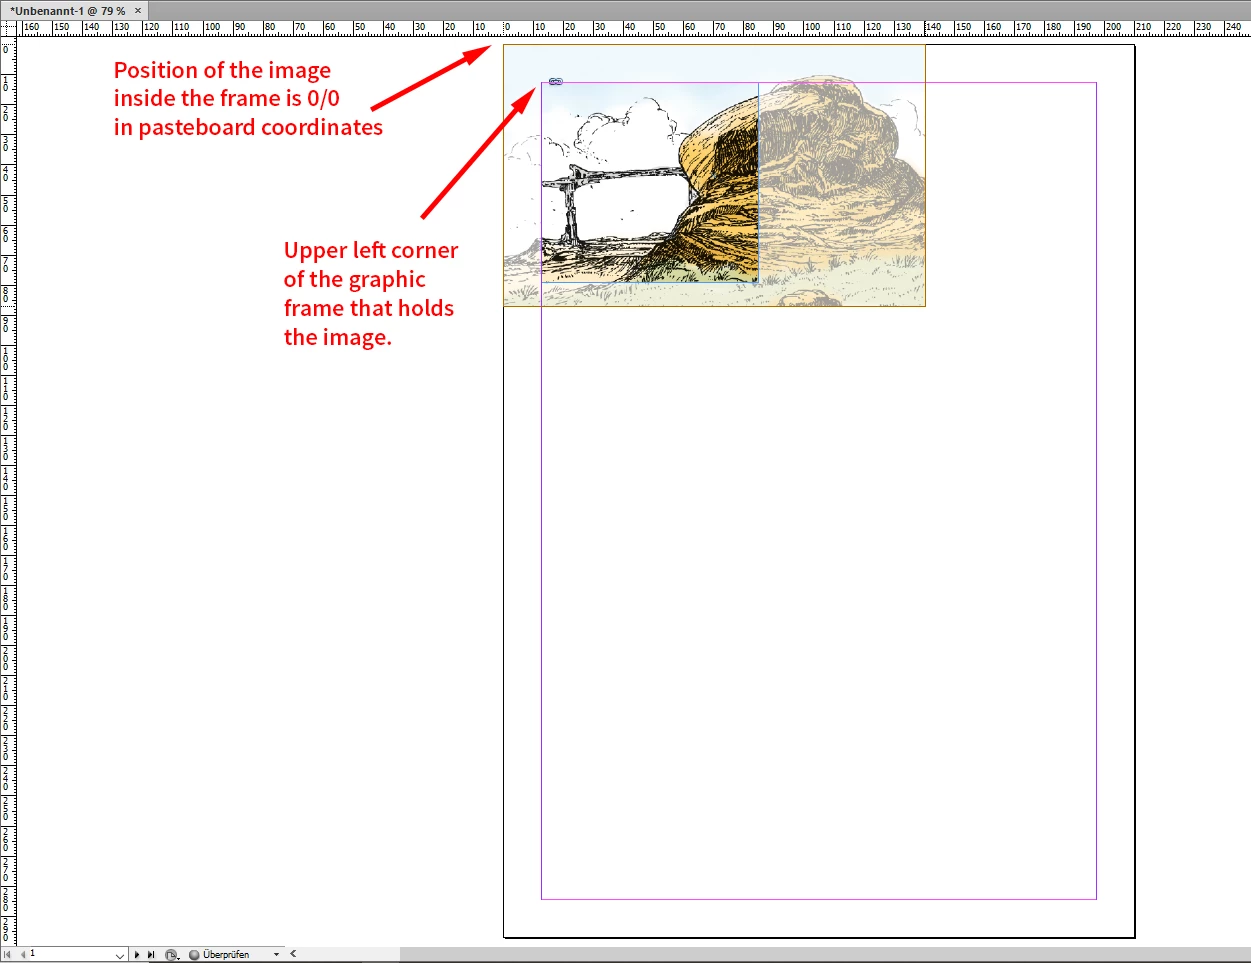1251x963 pixels.
Task: Click the page number field
Action: point(69,954)
